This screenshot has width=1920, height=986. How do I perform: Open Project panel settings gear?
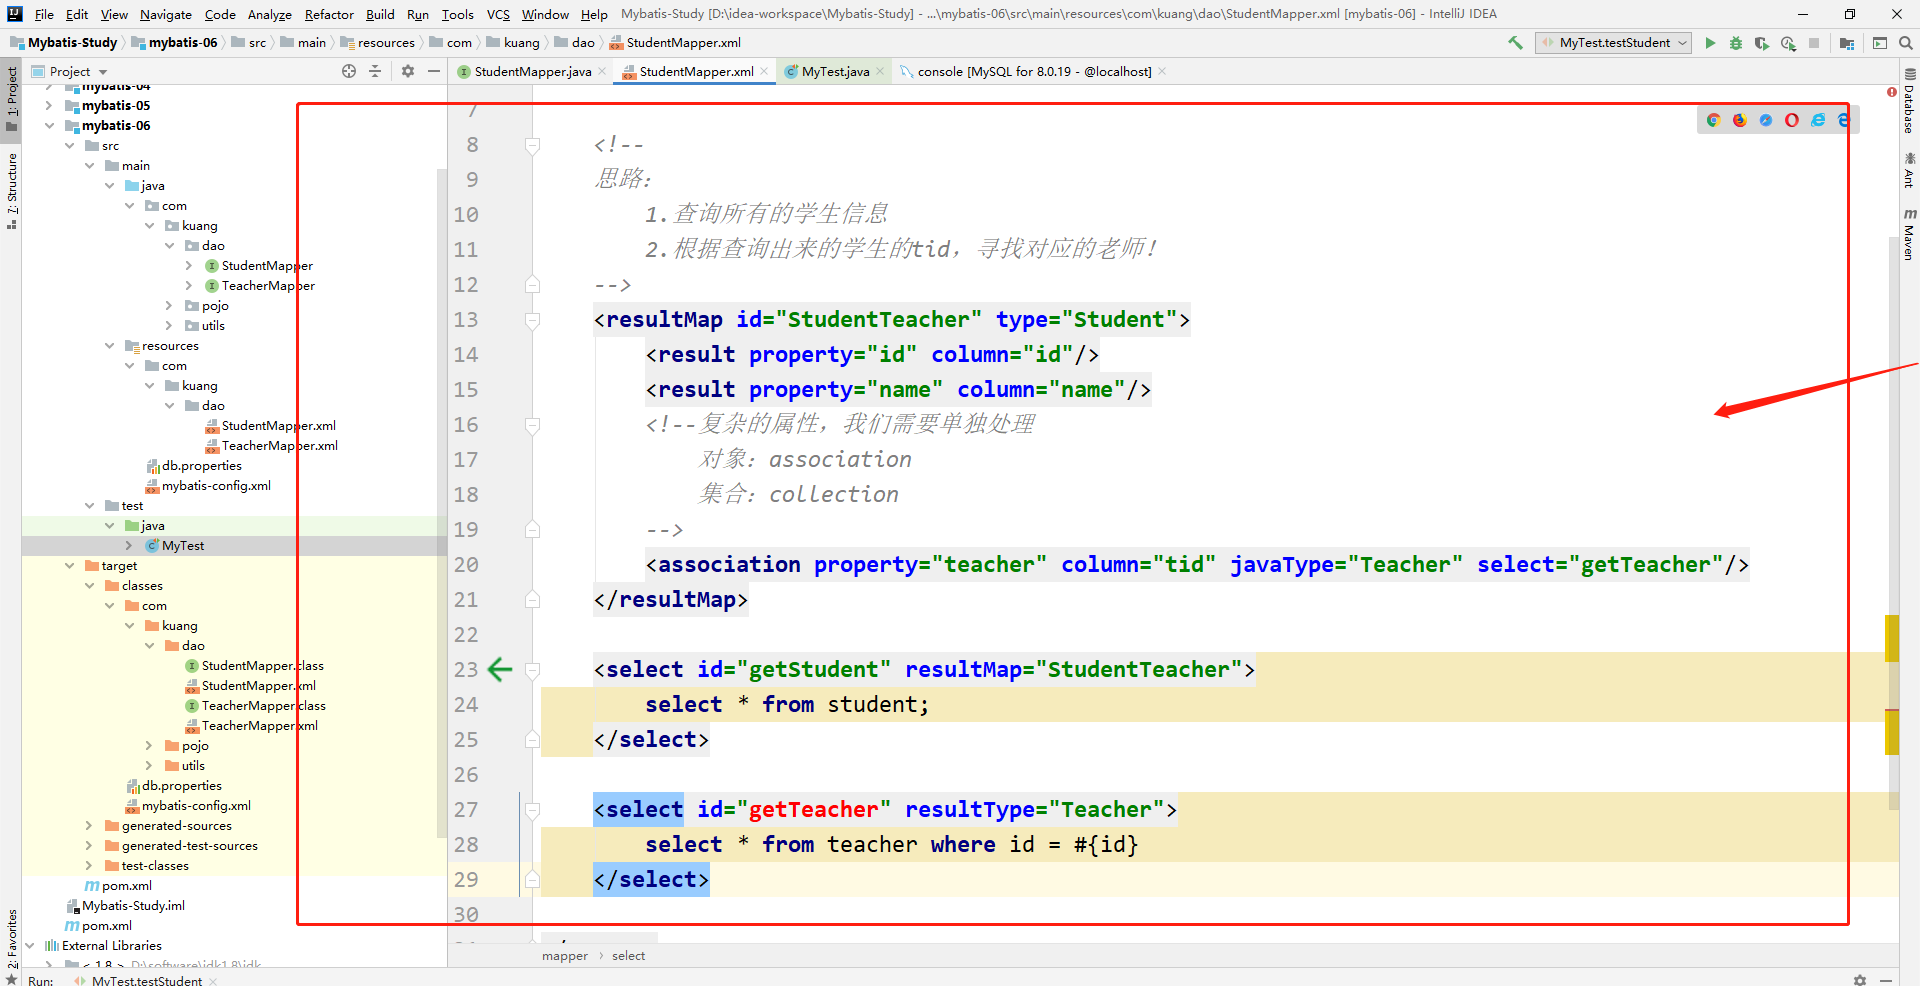(x=408, y=71)
